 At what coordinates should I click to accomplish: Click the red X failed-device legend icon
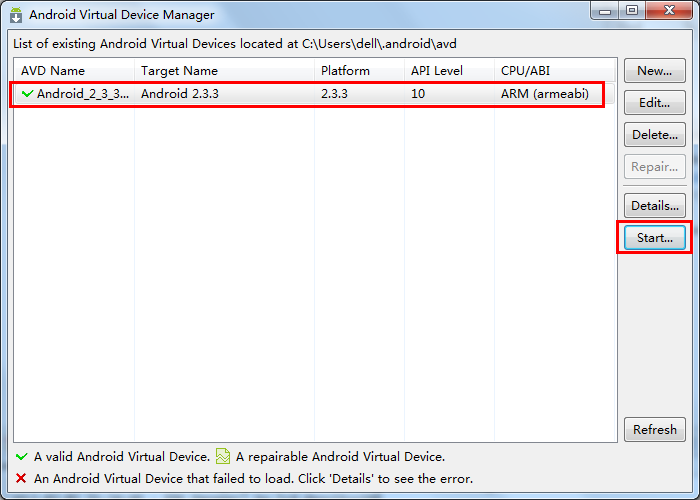[x=21, y=479]
